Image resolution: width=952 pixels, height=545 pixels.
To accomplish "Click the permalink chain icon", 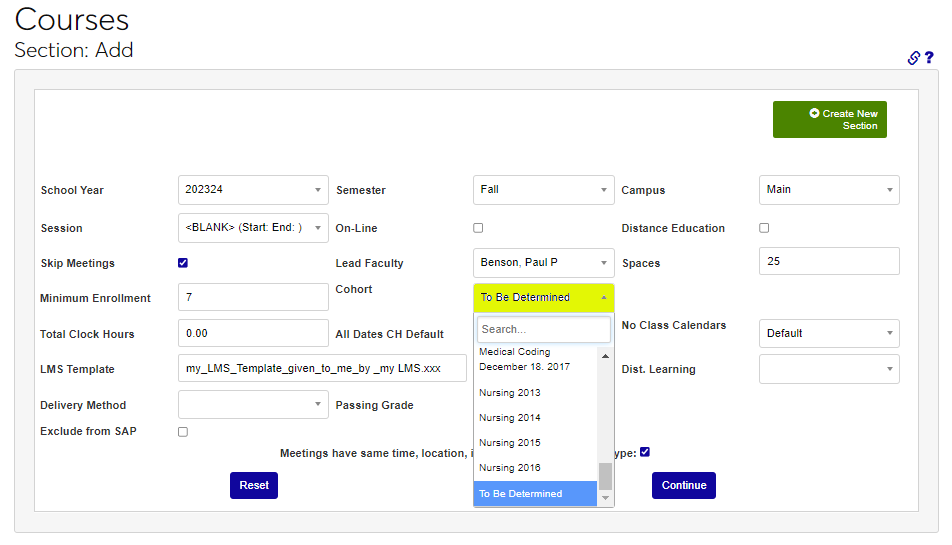I will (913, 58).
